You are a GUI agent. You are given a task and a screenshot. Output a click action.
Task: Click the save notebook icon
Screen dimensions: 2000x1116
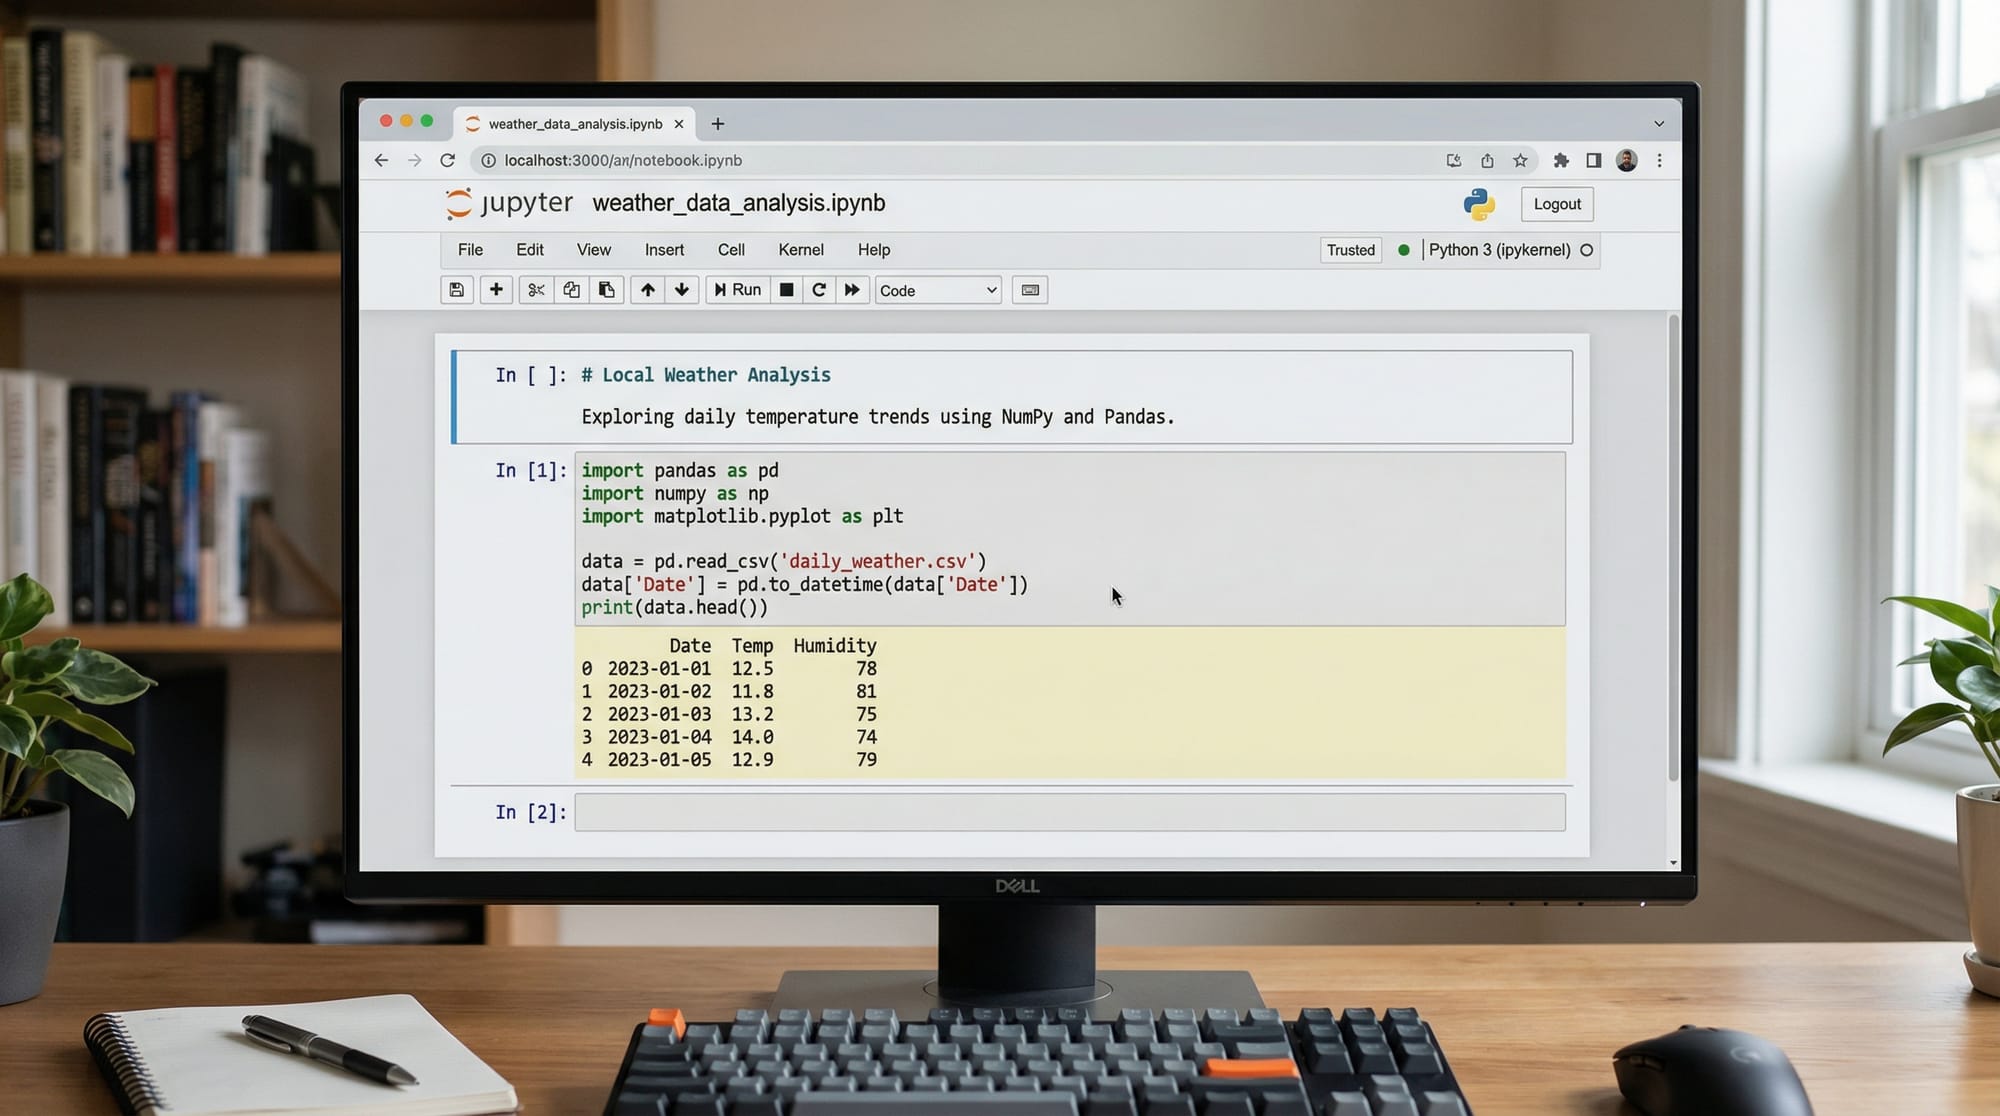click(x=457, y=290)
